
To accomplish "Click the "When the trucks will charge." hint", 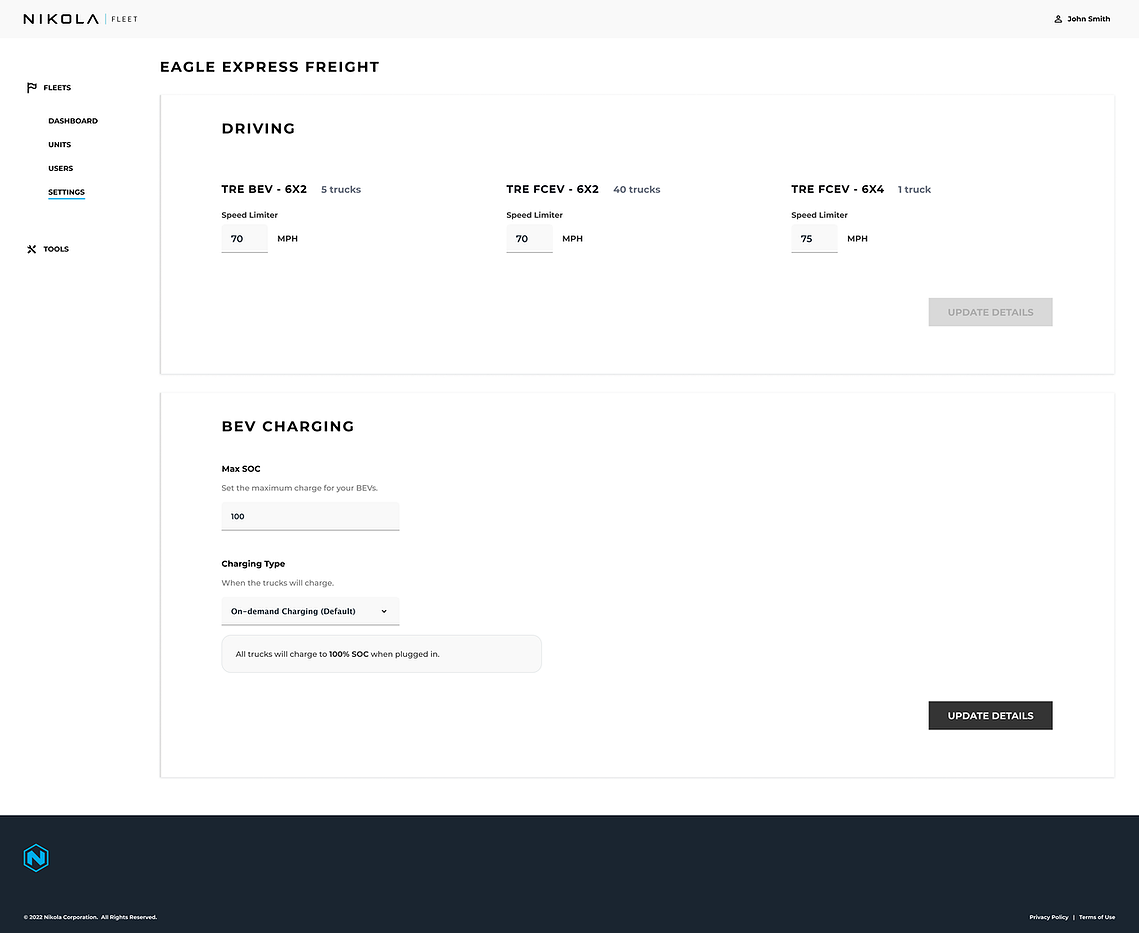I will [x=277, y=583].
